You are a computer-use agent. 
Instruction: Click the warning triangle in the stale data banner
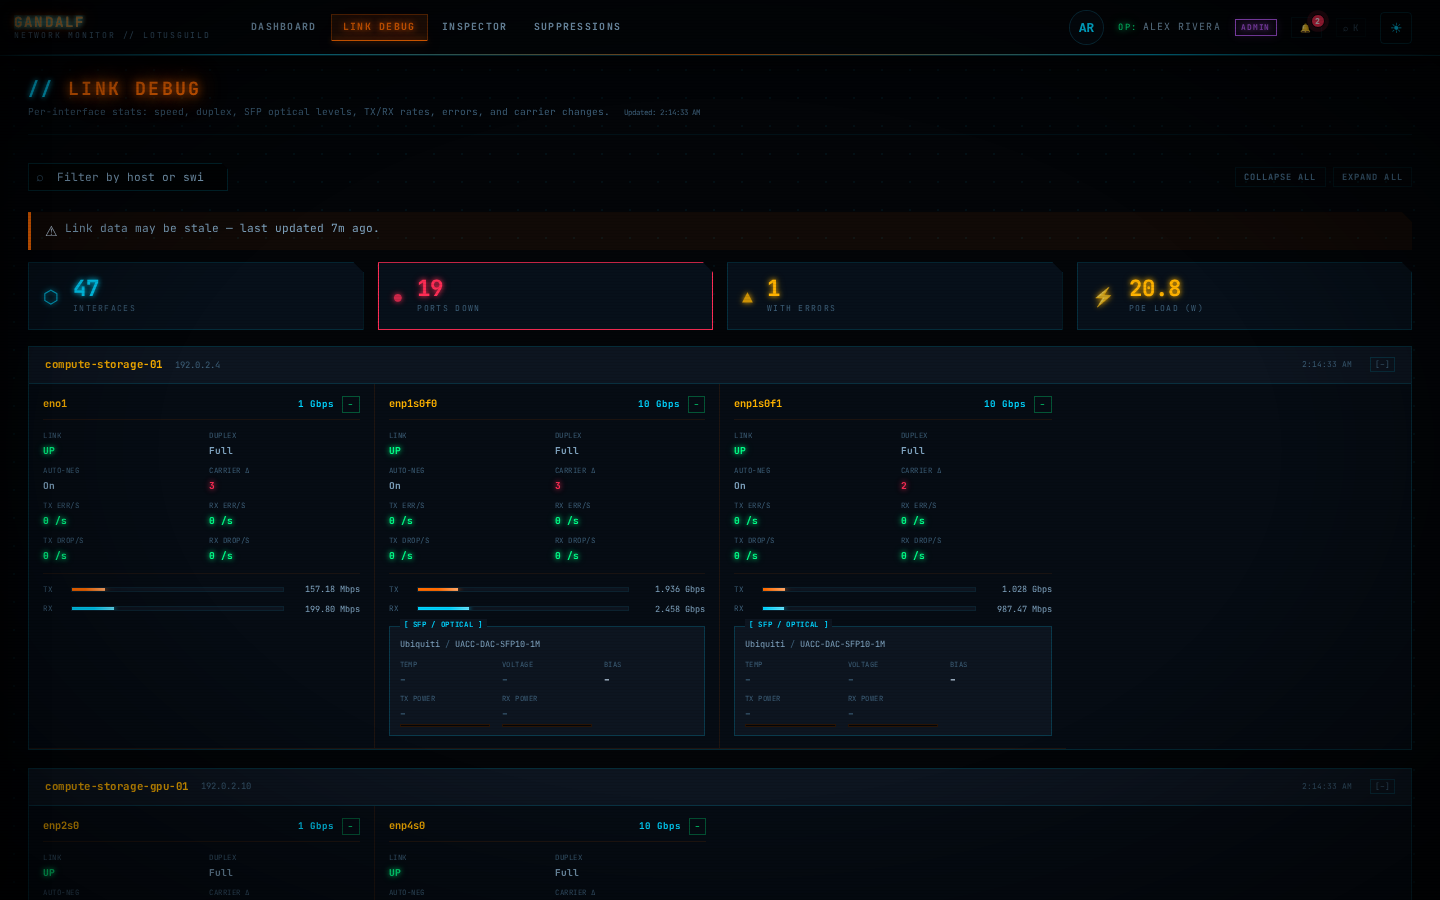pos(51,231)
